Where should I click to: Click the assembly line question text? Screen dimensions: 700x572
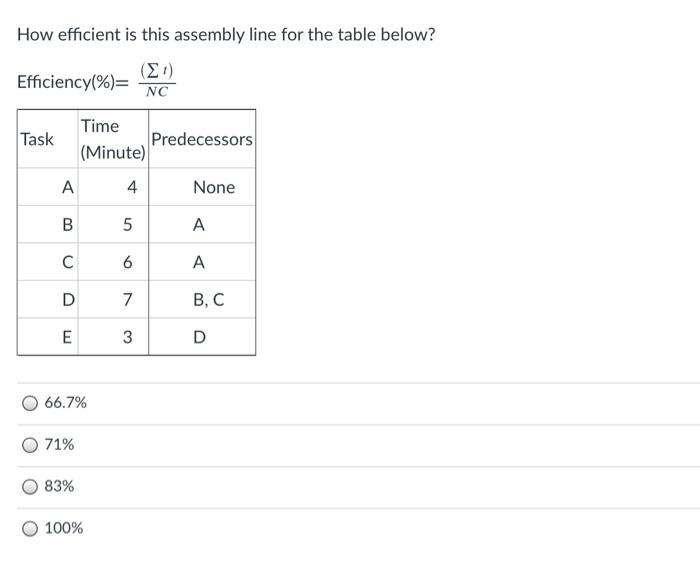[x=226, y=35]
